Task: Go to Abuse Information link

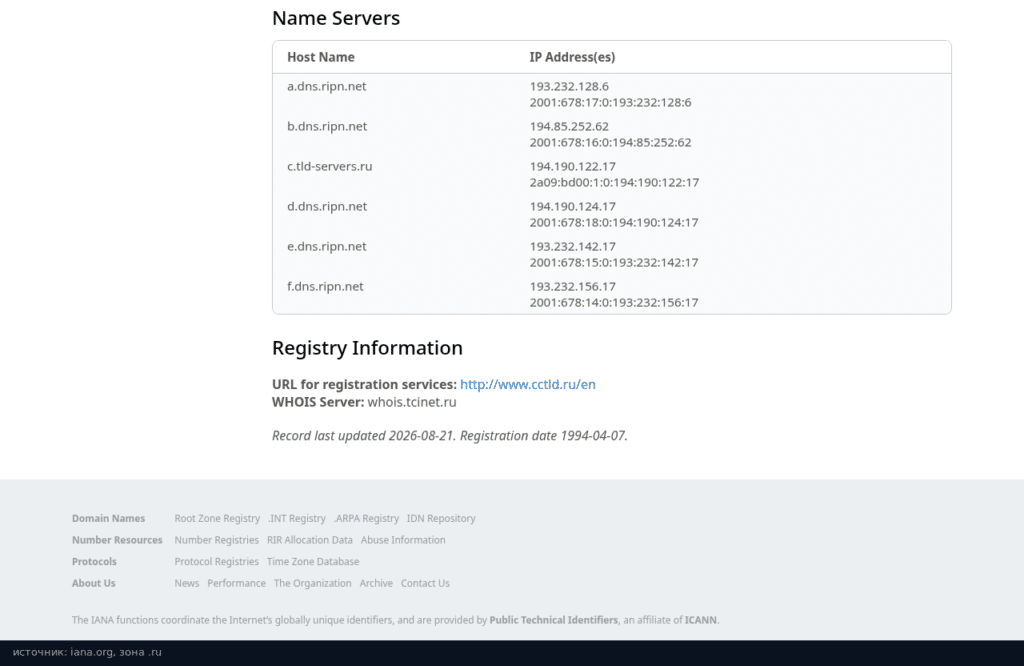Action: click(x=403, y=540)
